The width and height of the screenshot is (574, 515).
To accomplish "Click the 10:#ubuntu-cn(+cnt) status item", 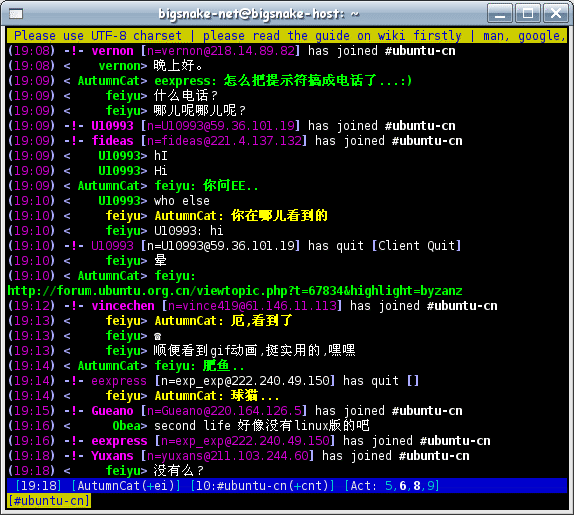I will pyautogui.click(x=262, y=486).
